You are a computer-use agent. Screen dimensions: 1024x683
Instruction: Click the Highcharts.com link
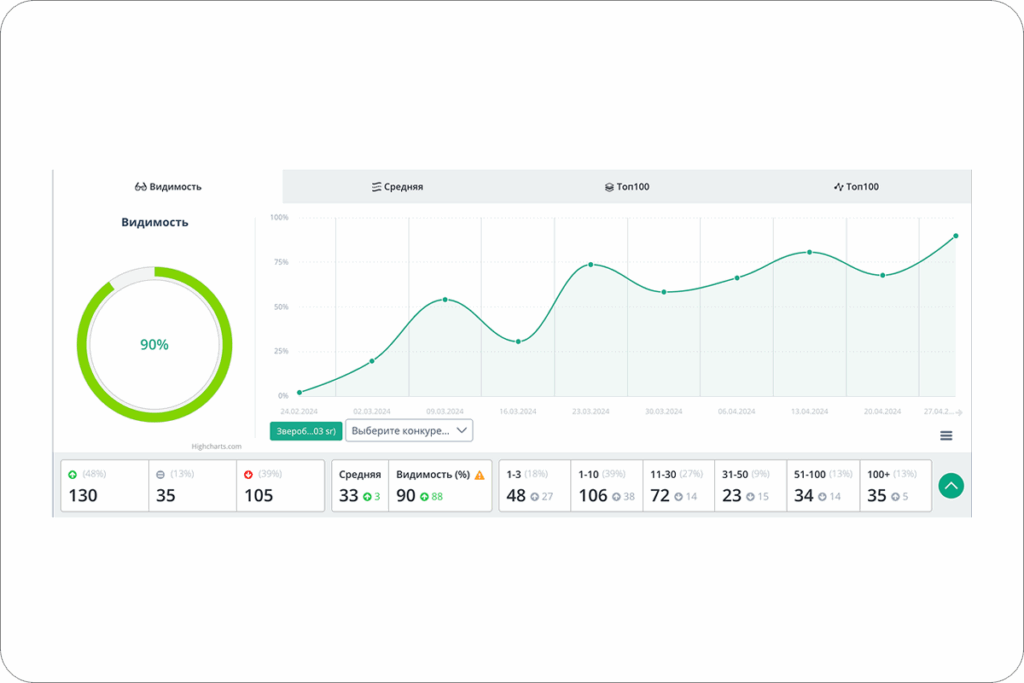pos(216,447)
